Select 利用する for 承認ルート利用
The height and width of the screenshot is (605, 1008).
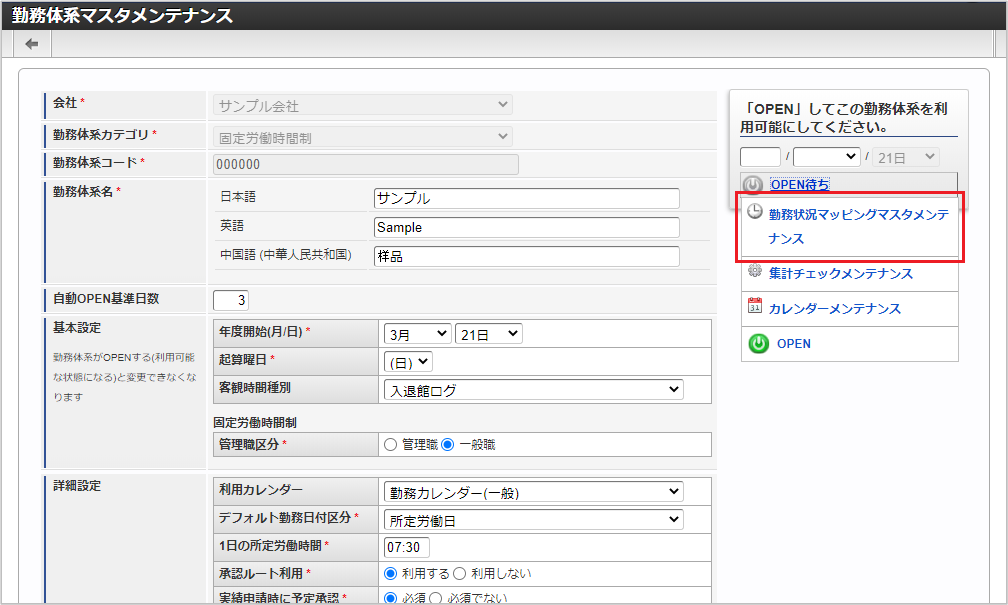click(390, 573)
